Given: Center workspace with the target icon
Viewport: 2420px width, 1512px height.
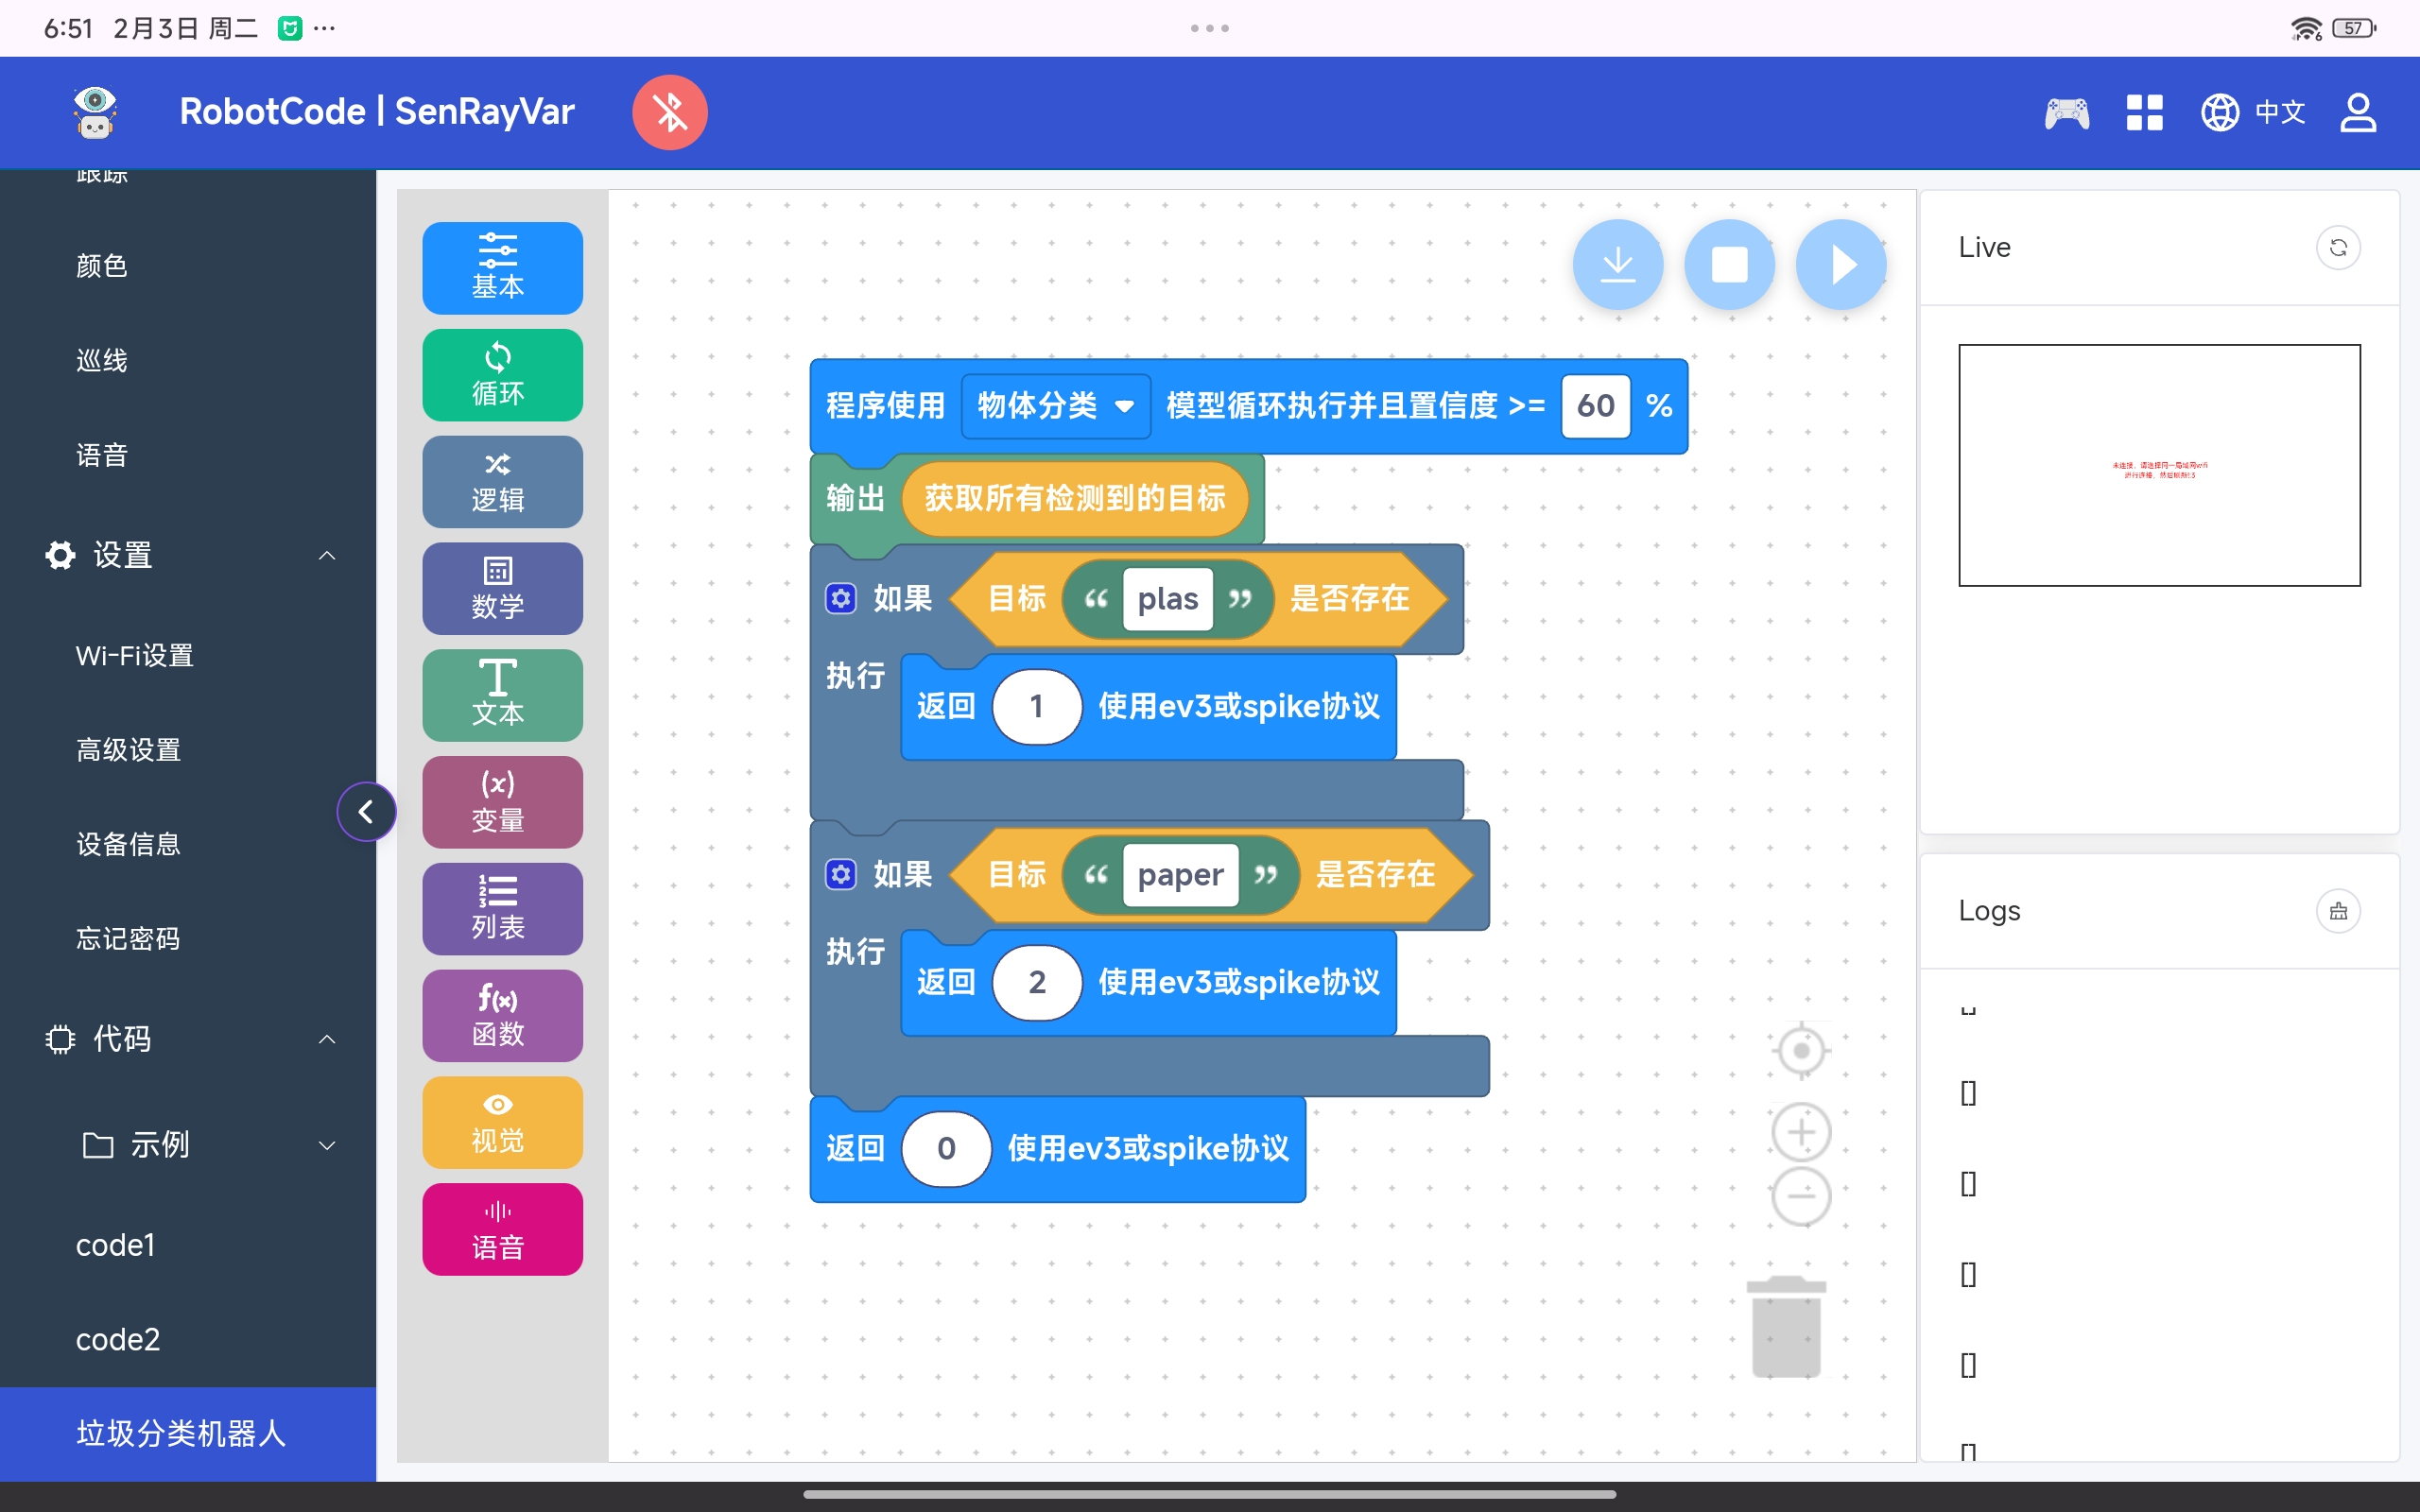Looking at the screenshot, I should 1800,1050.
